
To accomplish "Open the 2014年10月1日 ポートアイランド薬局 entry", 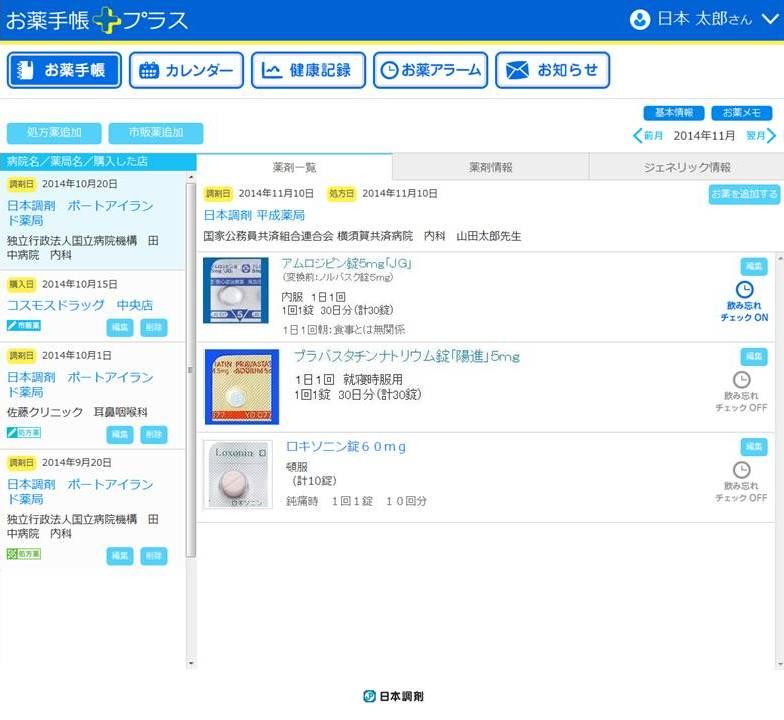I will [80, 384].
